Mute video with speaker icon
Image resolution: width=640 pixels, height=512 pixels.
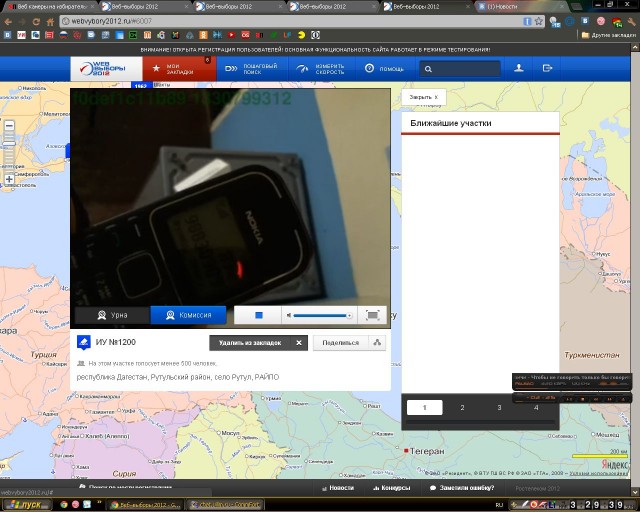[x=289, y=315]
